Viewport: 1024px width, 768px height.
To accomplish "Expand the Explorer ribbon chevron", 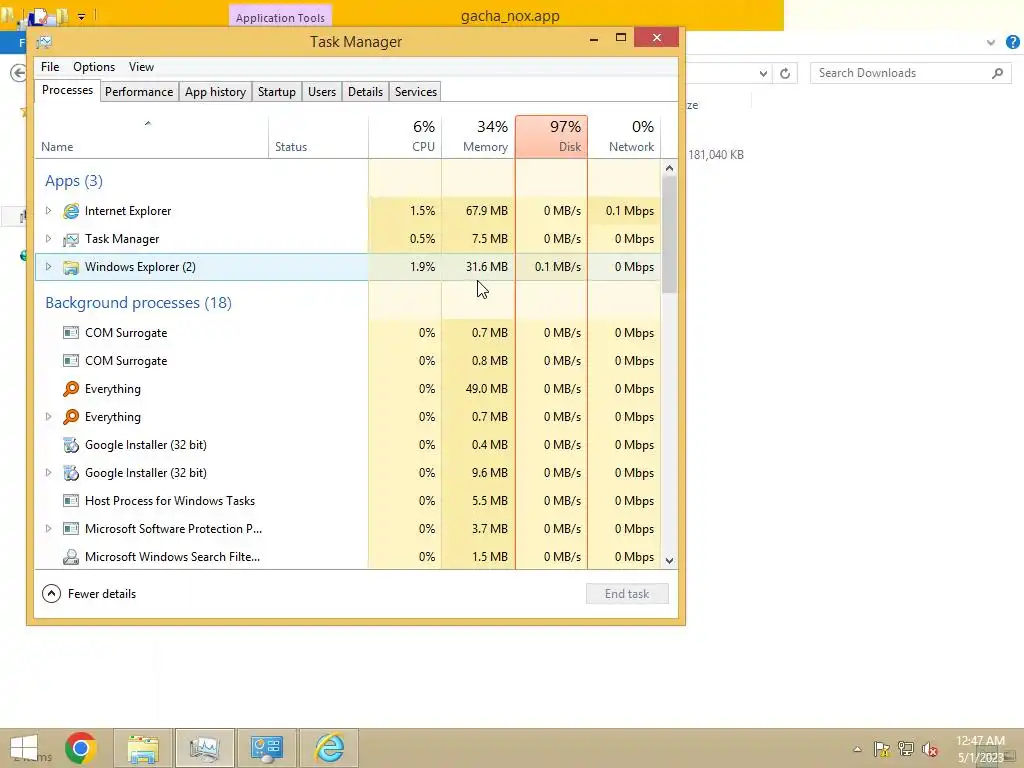I will click(x=991, y=42).
